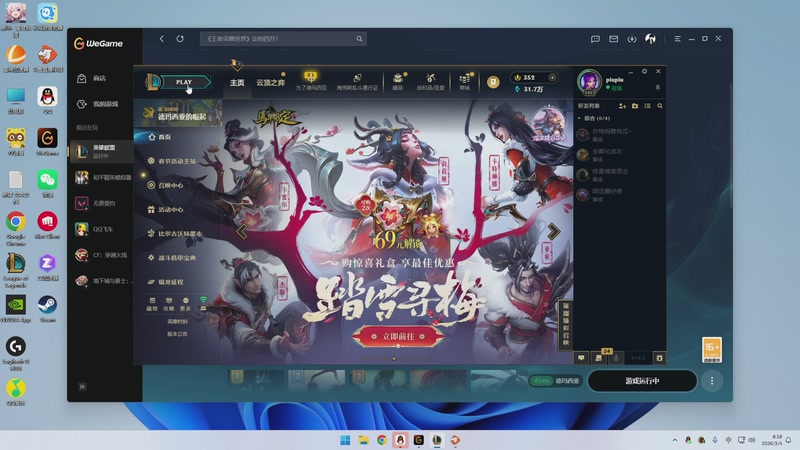
Task: Go to the next banner with right arrow
Action: (554, 232)
